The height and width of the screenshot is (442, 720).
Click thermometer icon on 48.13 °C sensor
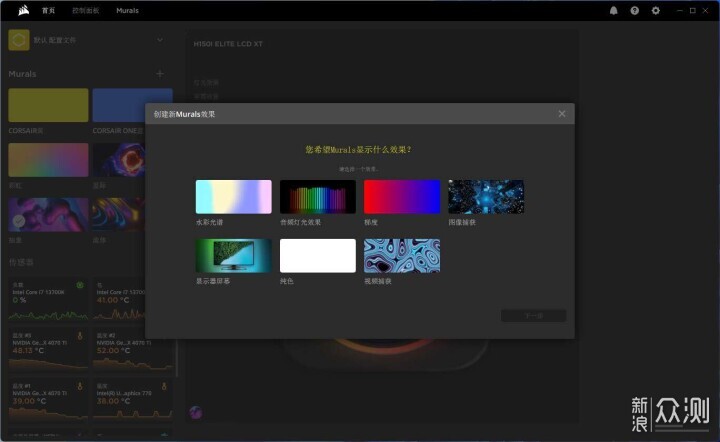[x=80, y=336]
